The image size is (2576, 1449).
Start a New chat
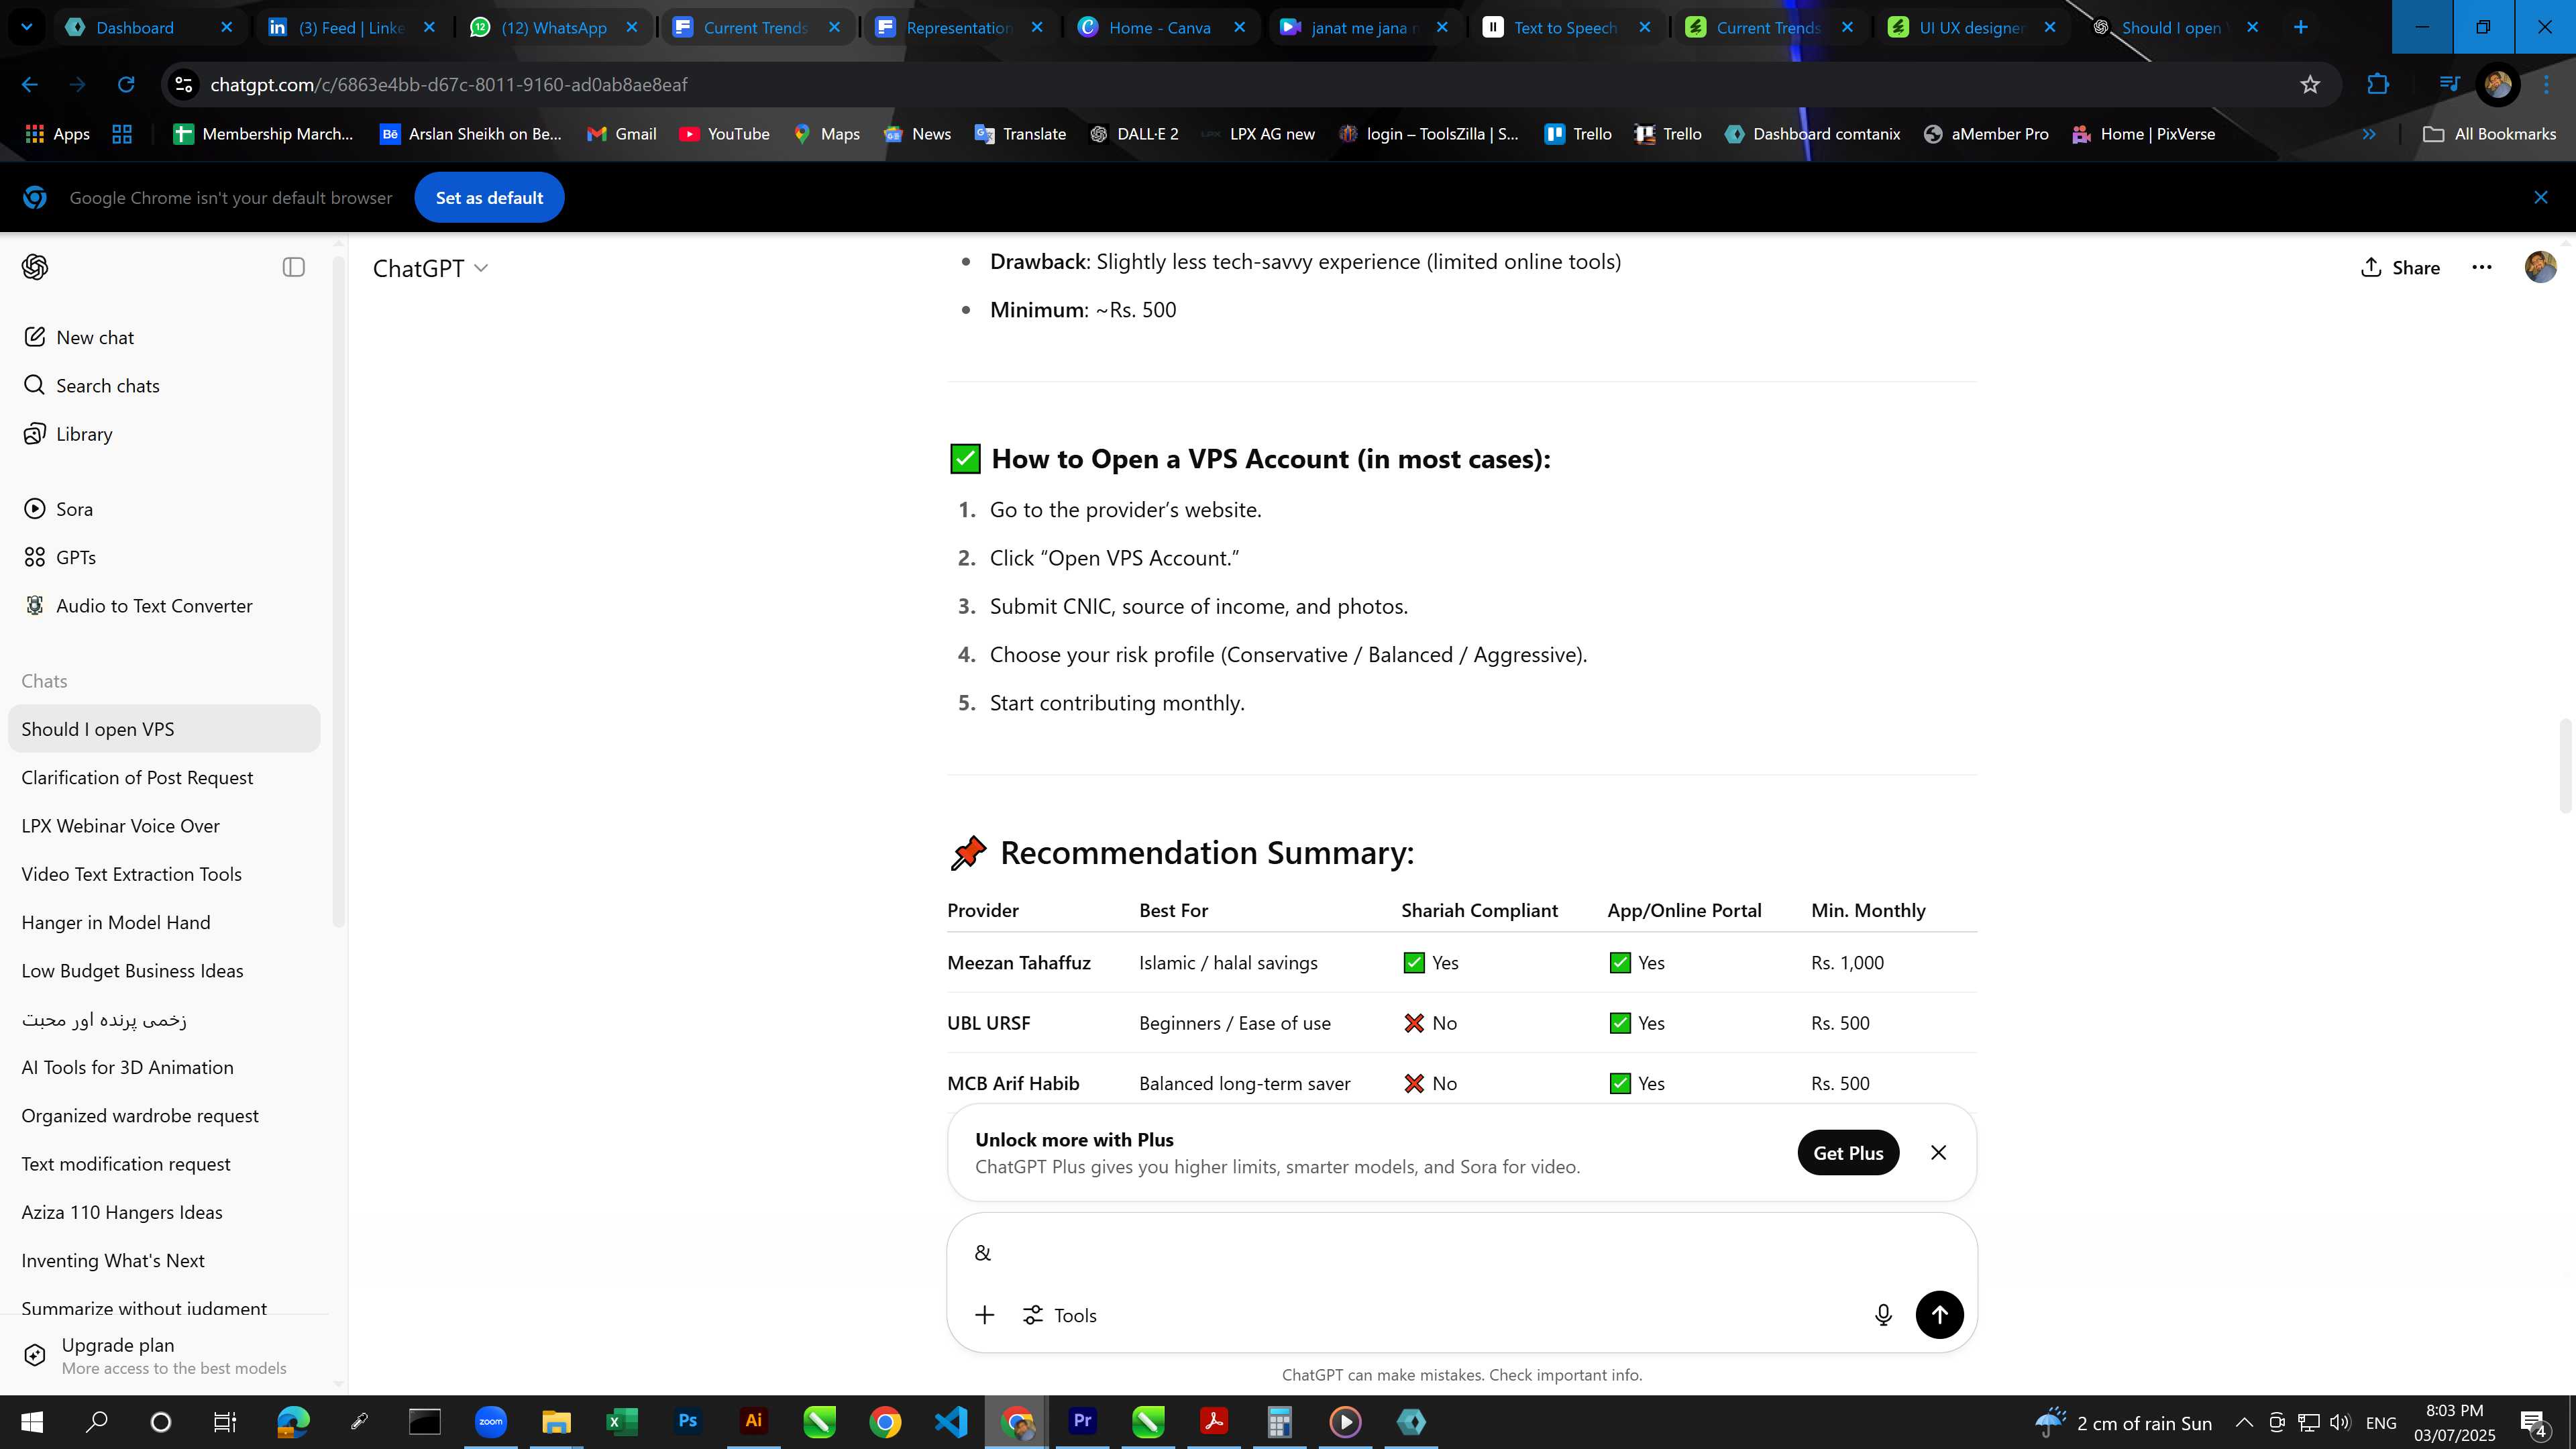coord(164,337)
